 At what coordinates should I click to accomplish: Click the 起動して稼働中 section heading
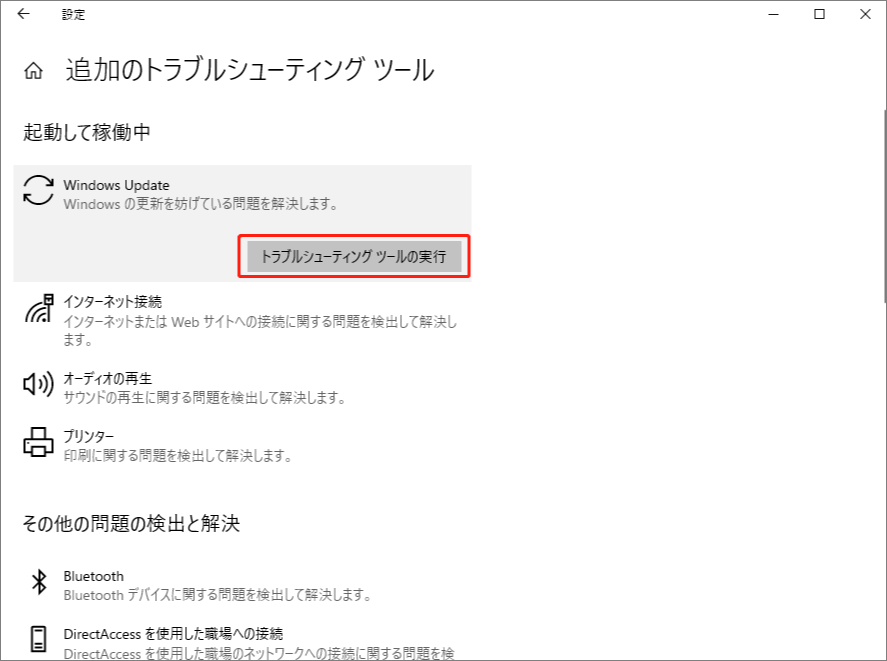[87, 132]
